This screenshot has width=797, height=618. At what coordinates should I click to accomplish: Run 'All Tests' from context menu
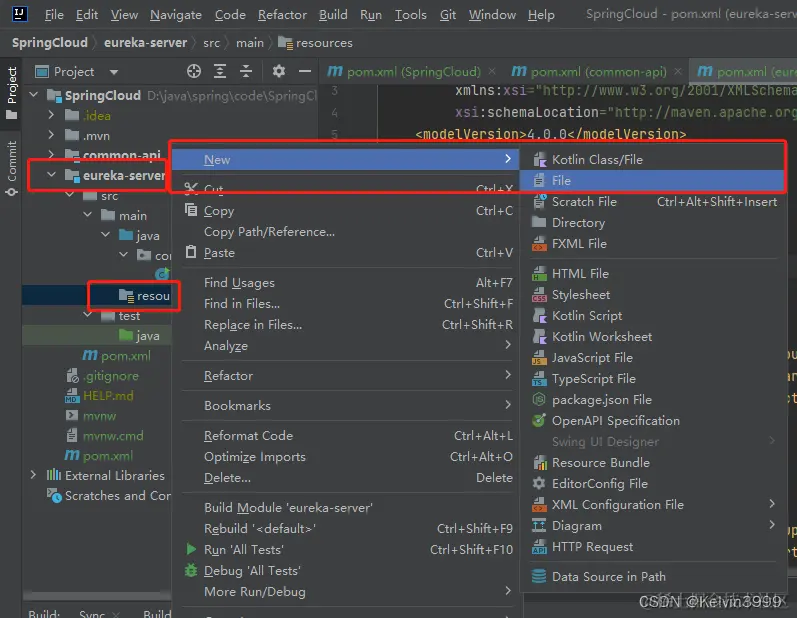coord(345,549)
